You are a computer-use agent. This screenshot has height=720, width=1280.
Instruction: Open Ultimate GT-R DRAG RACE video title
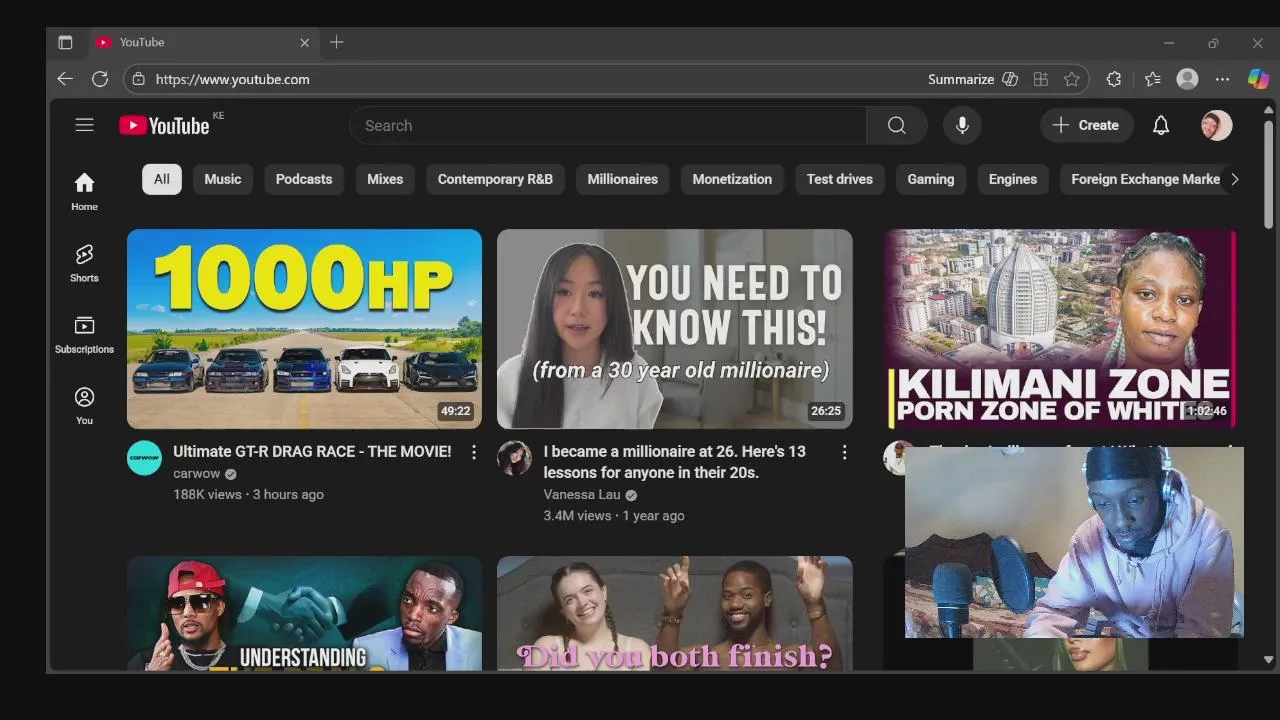(x=312, y=452)
